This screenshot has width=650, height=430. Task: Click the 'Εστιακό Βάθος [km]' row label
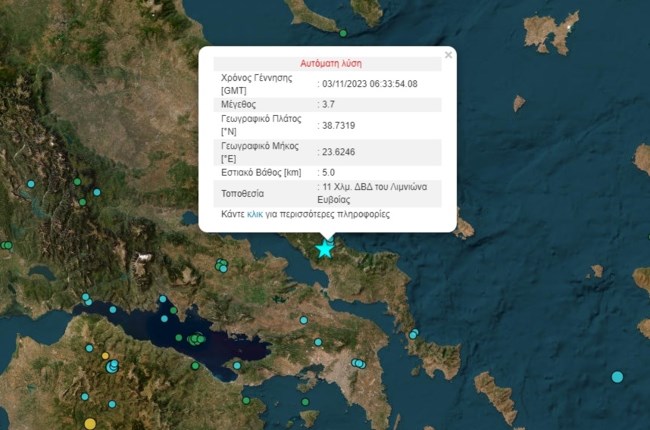(x=261, y=173)
